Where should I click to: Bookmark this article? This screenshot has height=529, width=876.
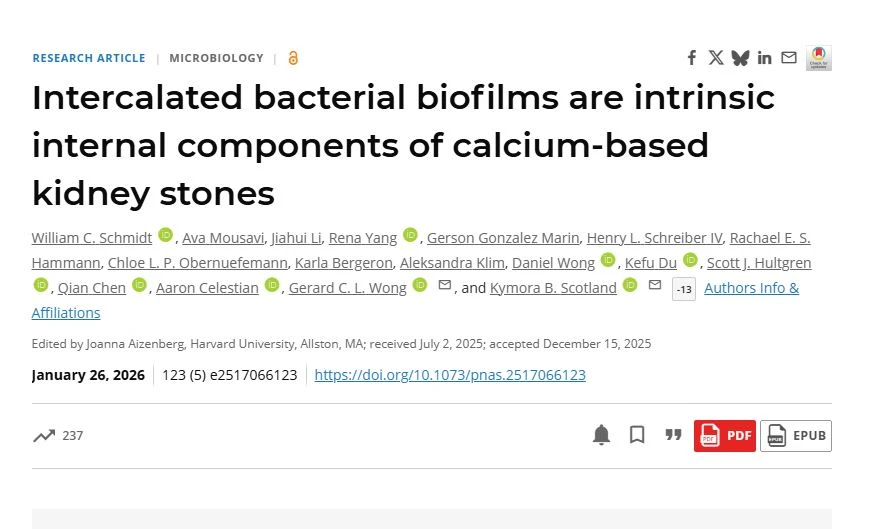[637, 435]
